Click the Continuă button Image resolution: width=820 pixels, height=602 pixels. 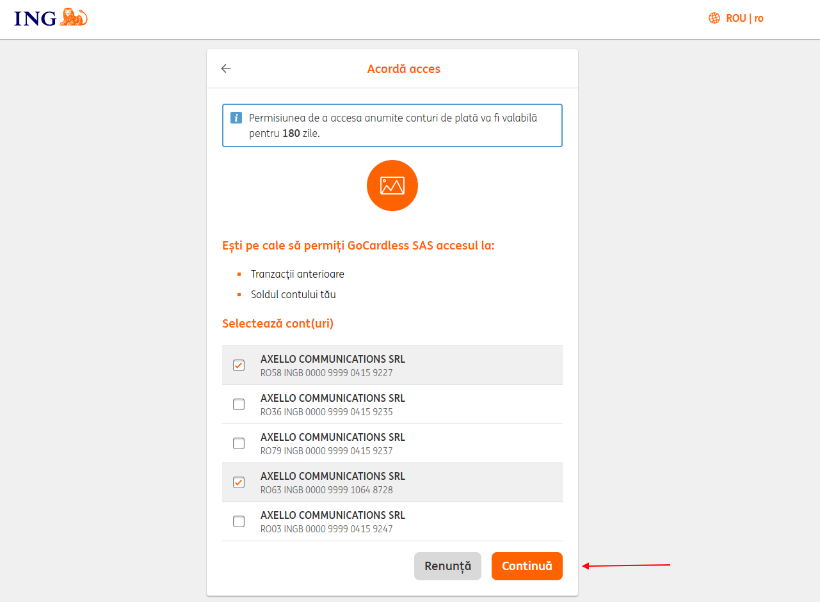click(x=527, y=566)
